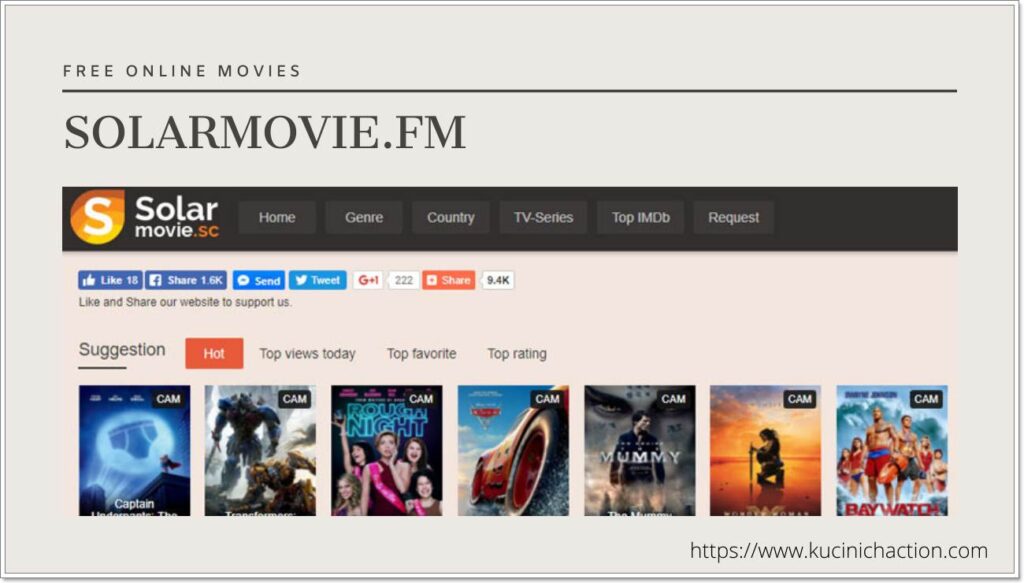Screen dimensions: 1024x583
Task: Select the Hot tab
Action: click(214, 353)
